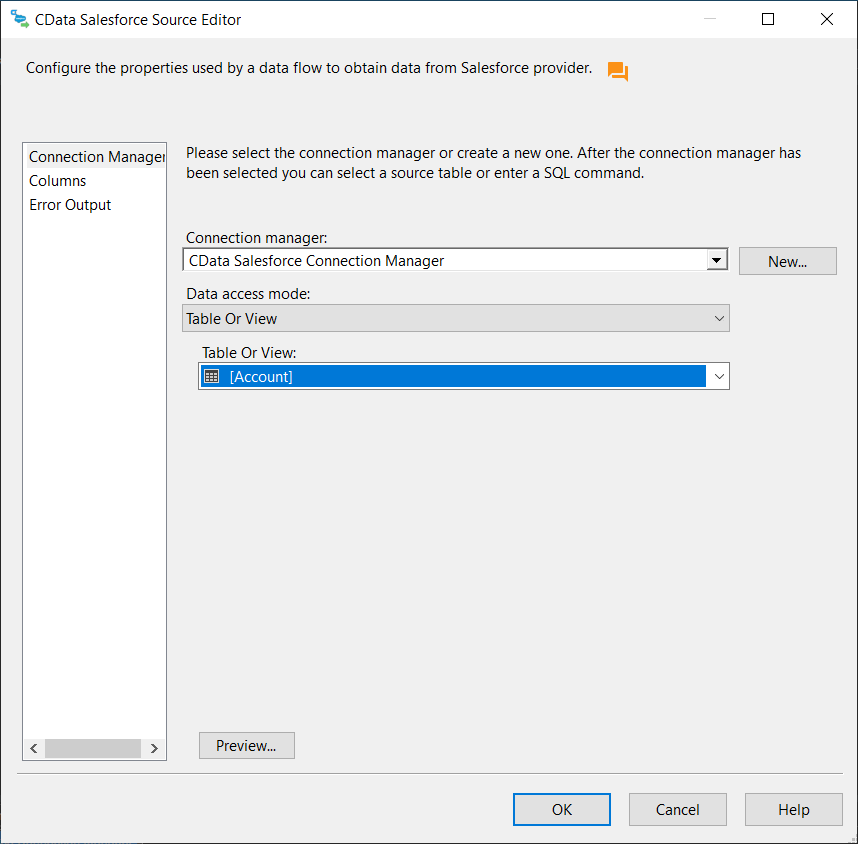858x844 pixels.
Task: Expand the Table Or View chevron
Action: pos(718,376)
